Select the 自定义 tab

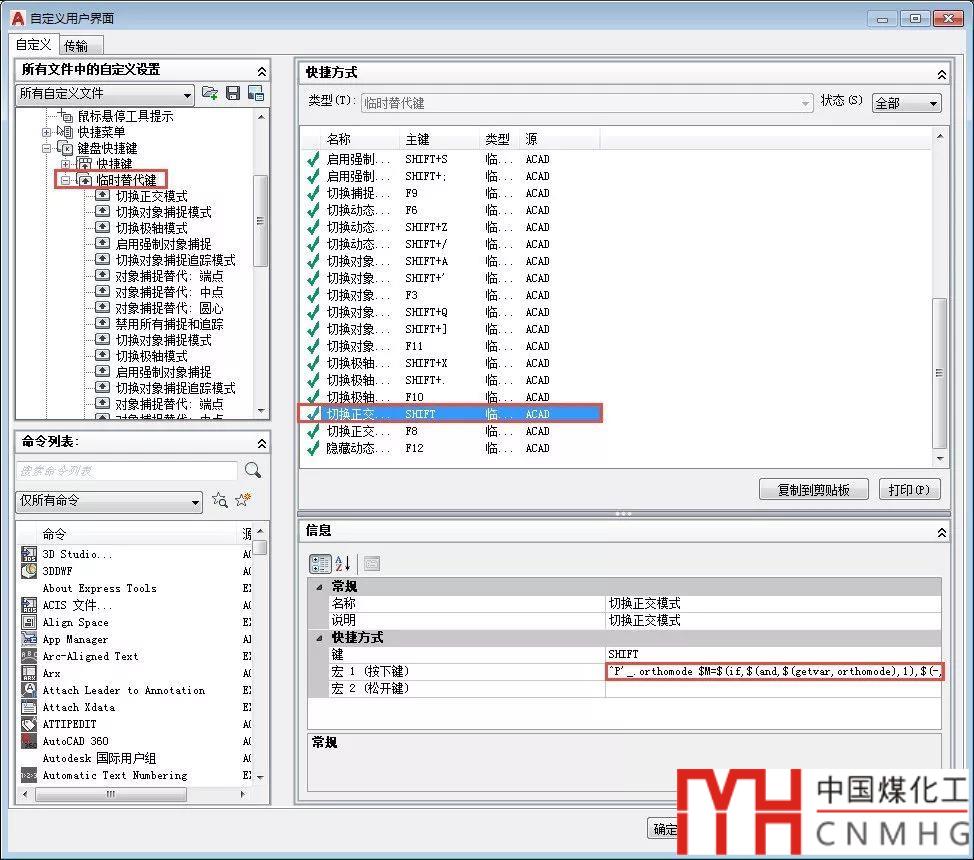pyautogui.click(x=33, y=45)
